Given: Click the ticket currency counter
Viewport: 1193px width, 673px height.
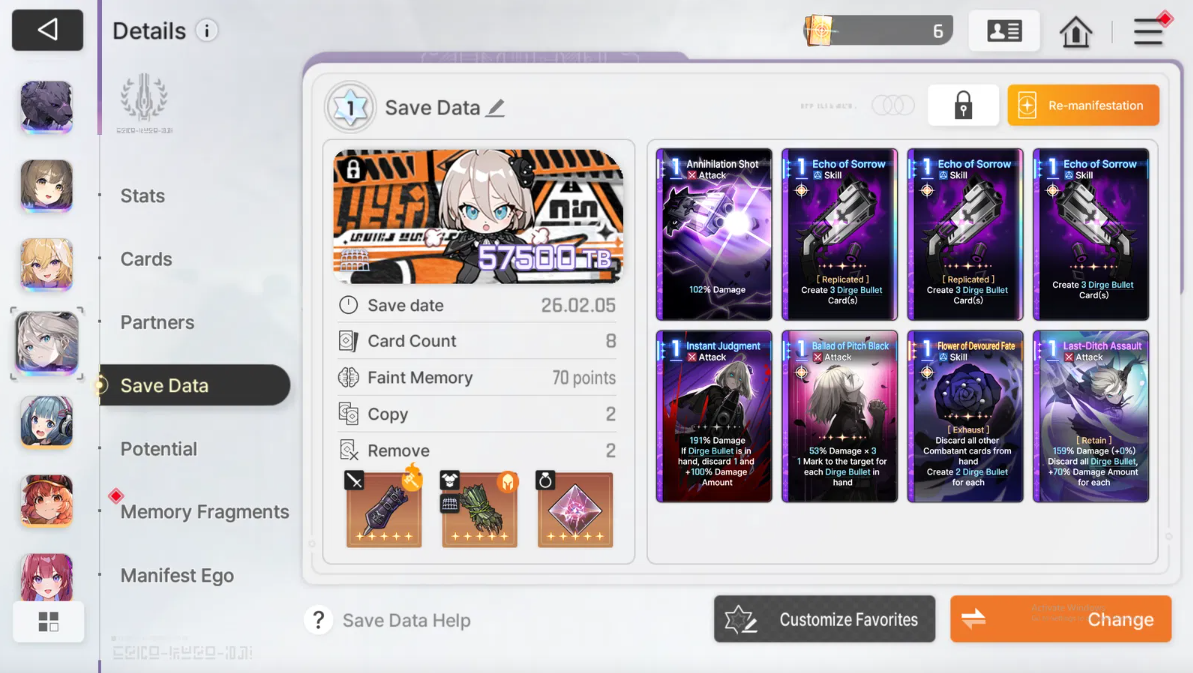Looking at the screenshot, I should [878, 31].
